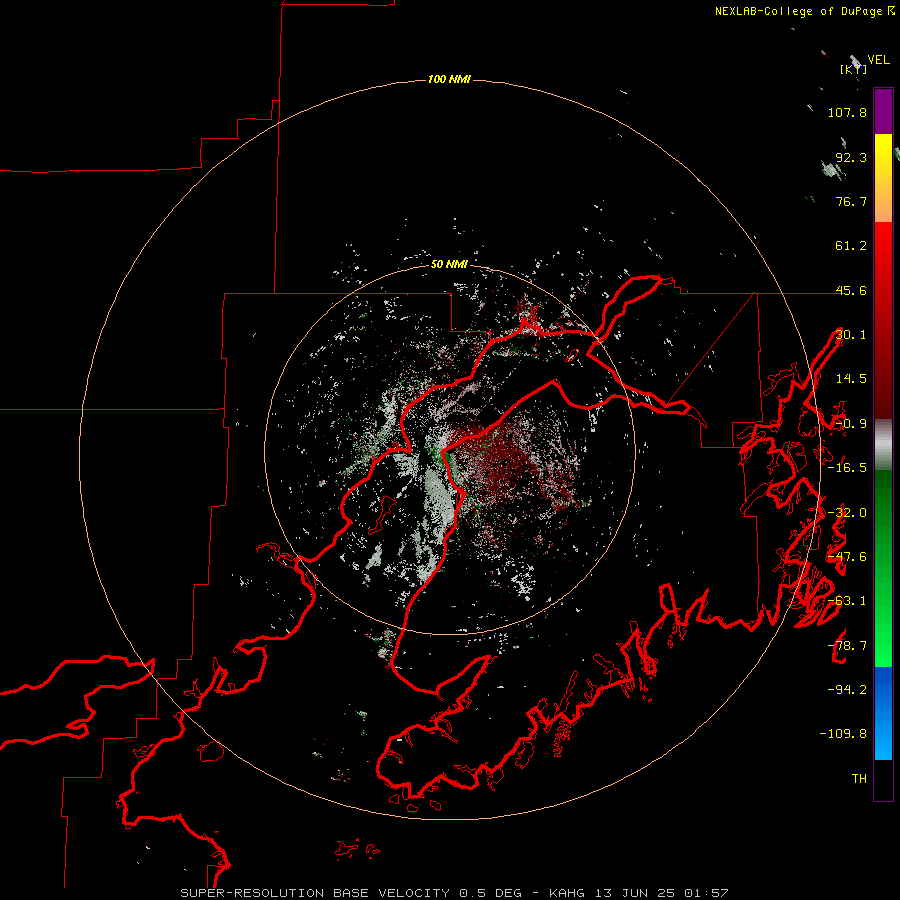Click the 50 NMI range ring label
This screenshot has height=900, width=900.
(449, 264)
